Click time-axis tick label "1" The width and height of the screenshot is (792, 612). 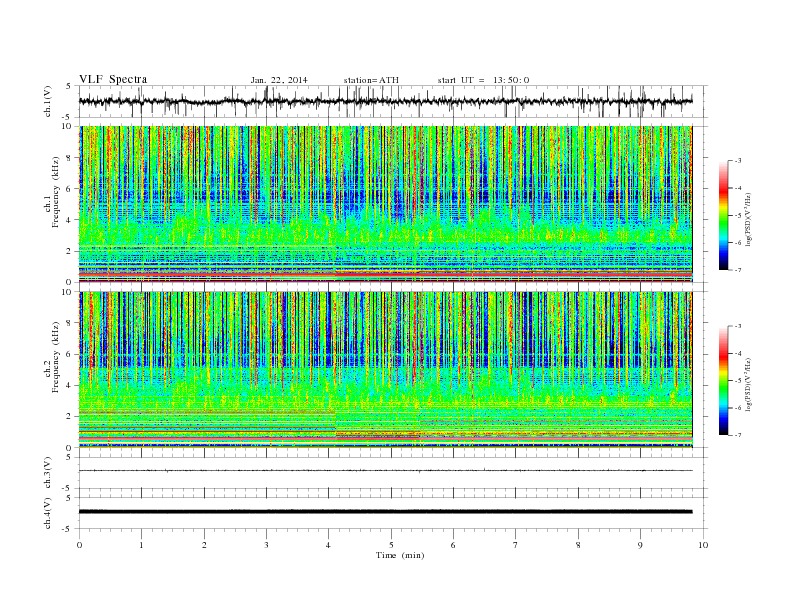click(x=141, y=545)
